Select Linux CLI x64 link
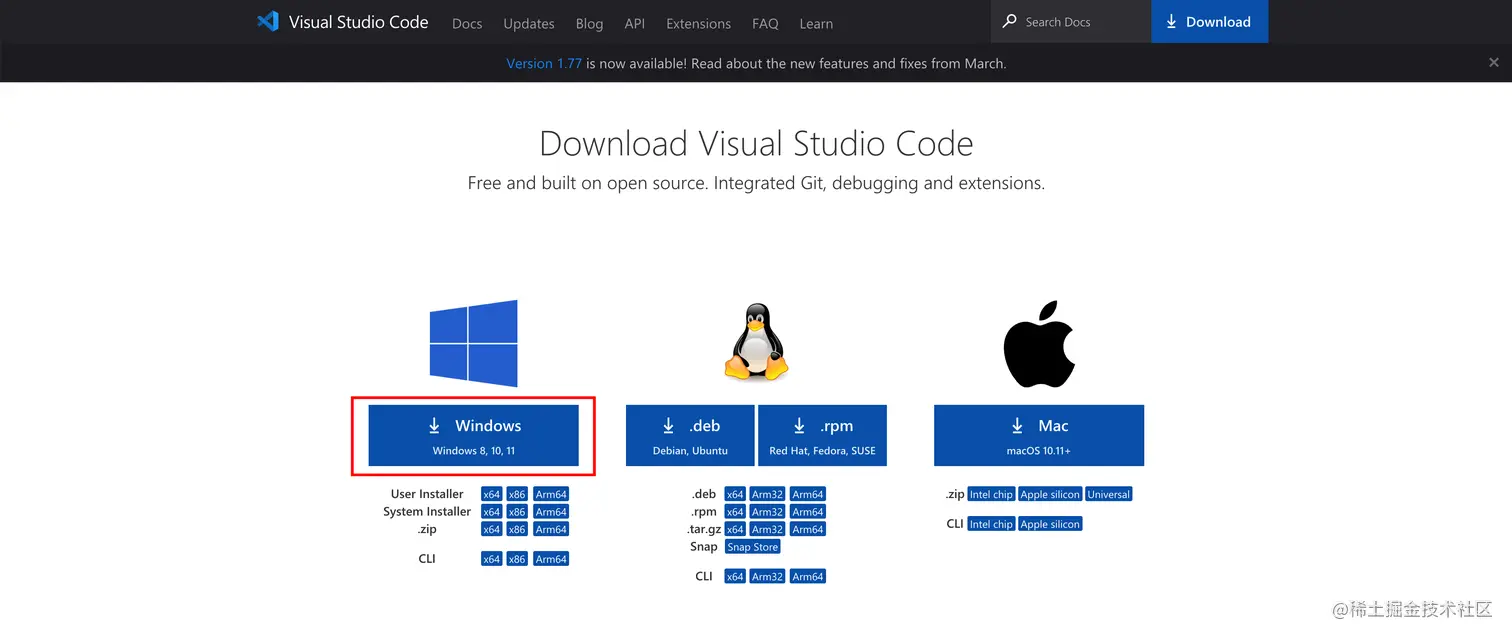The image size is (1512, 639). coord(735,576)
